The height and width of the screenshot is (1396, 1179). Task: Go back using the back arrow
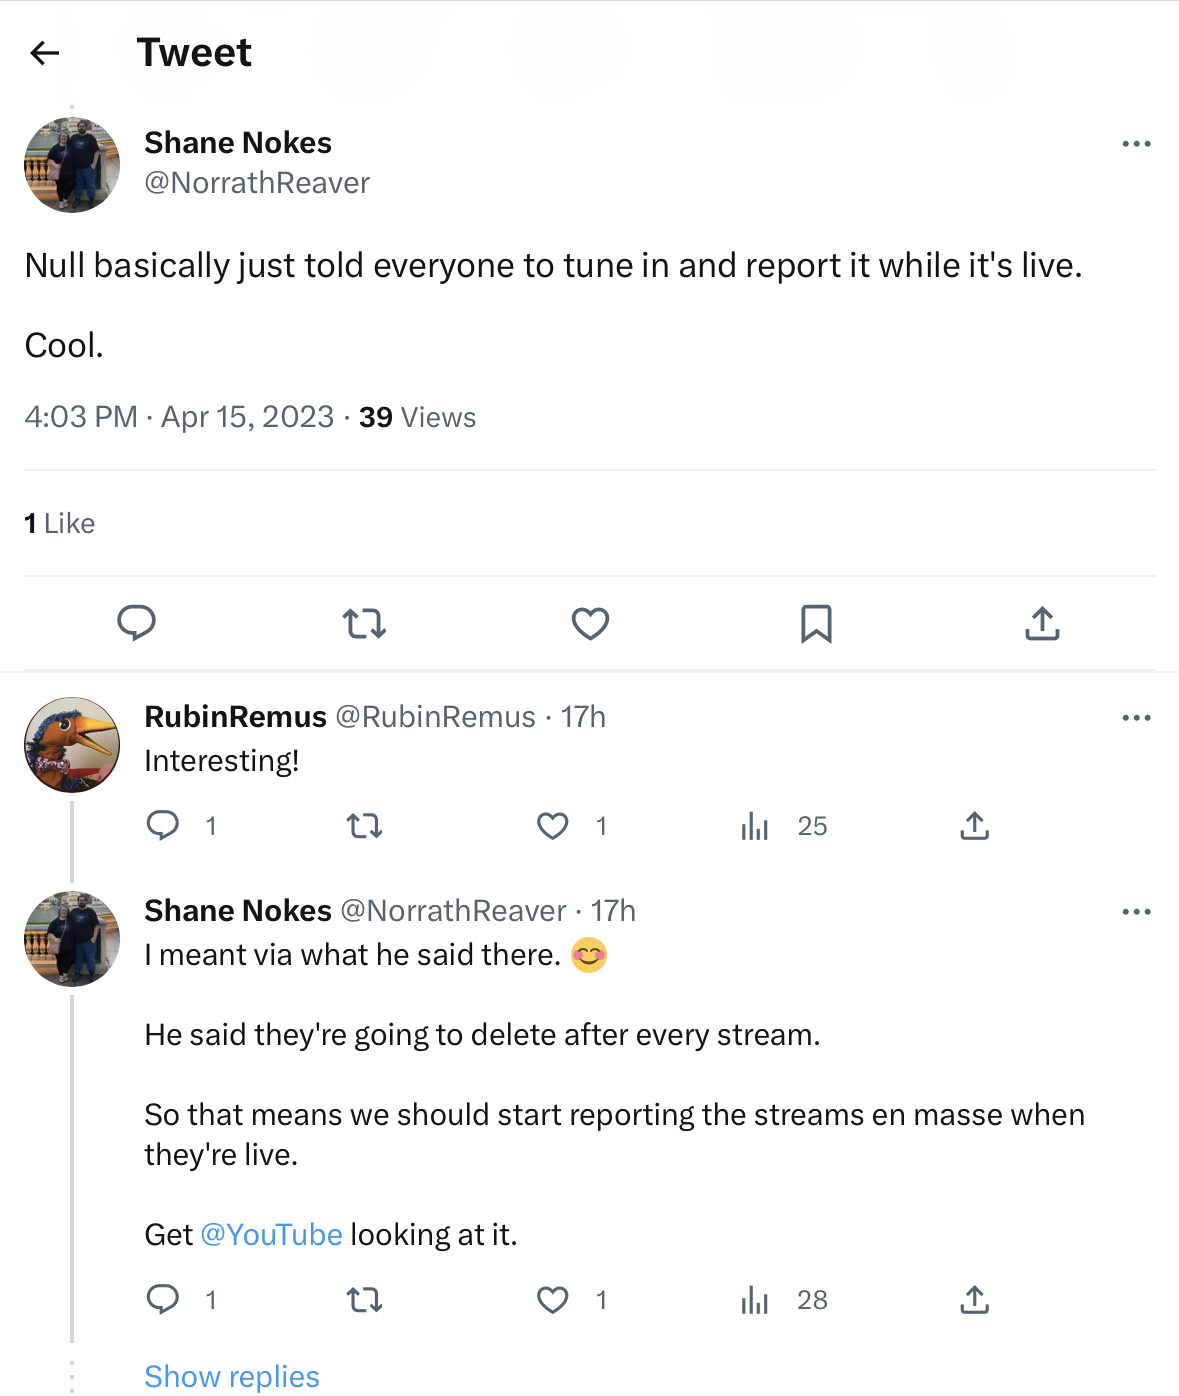45,53
